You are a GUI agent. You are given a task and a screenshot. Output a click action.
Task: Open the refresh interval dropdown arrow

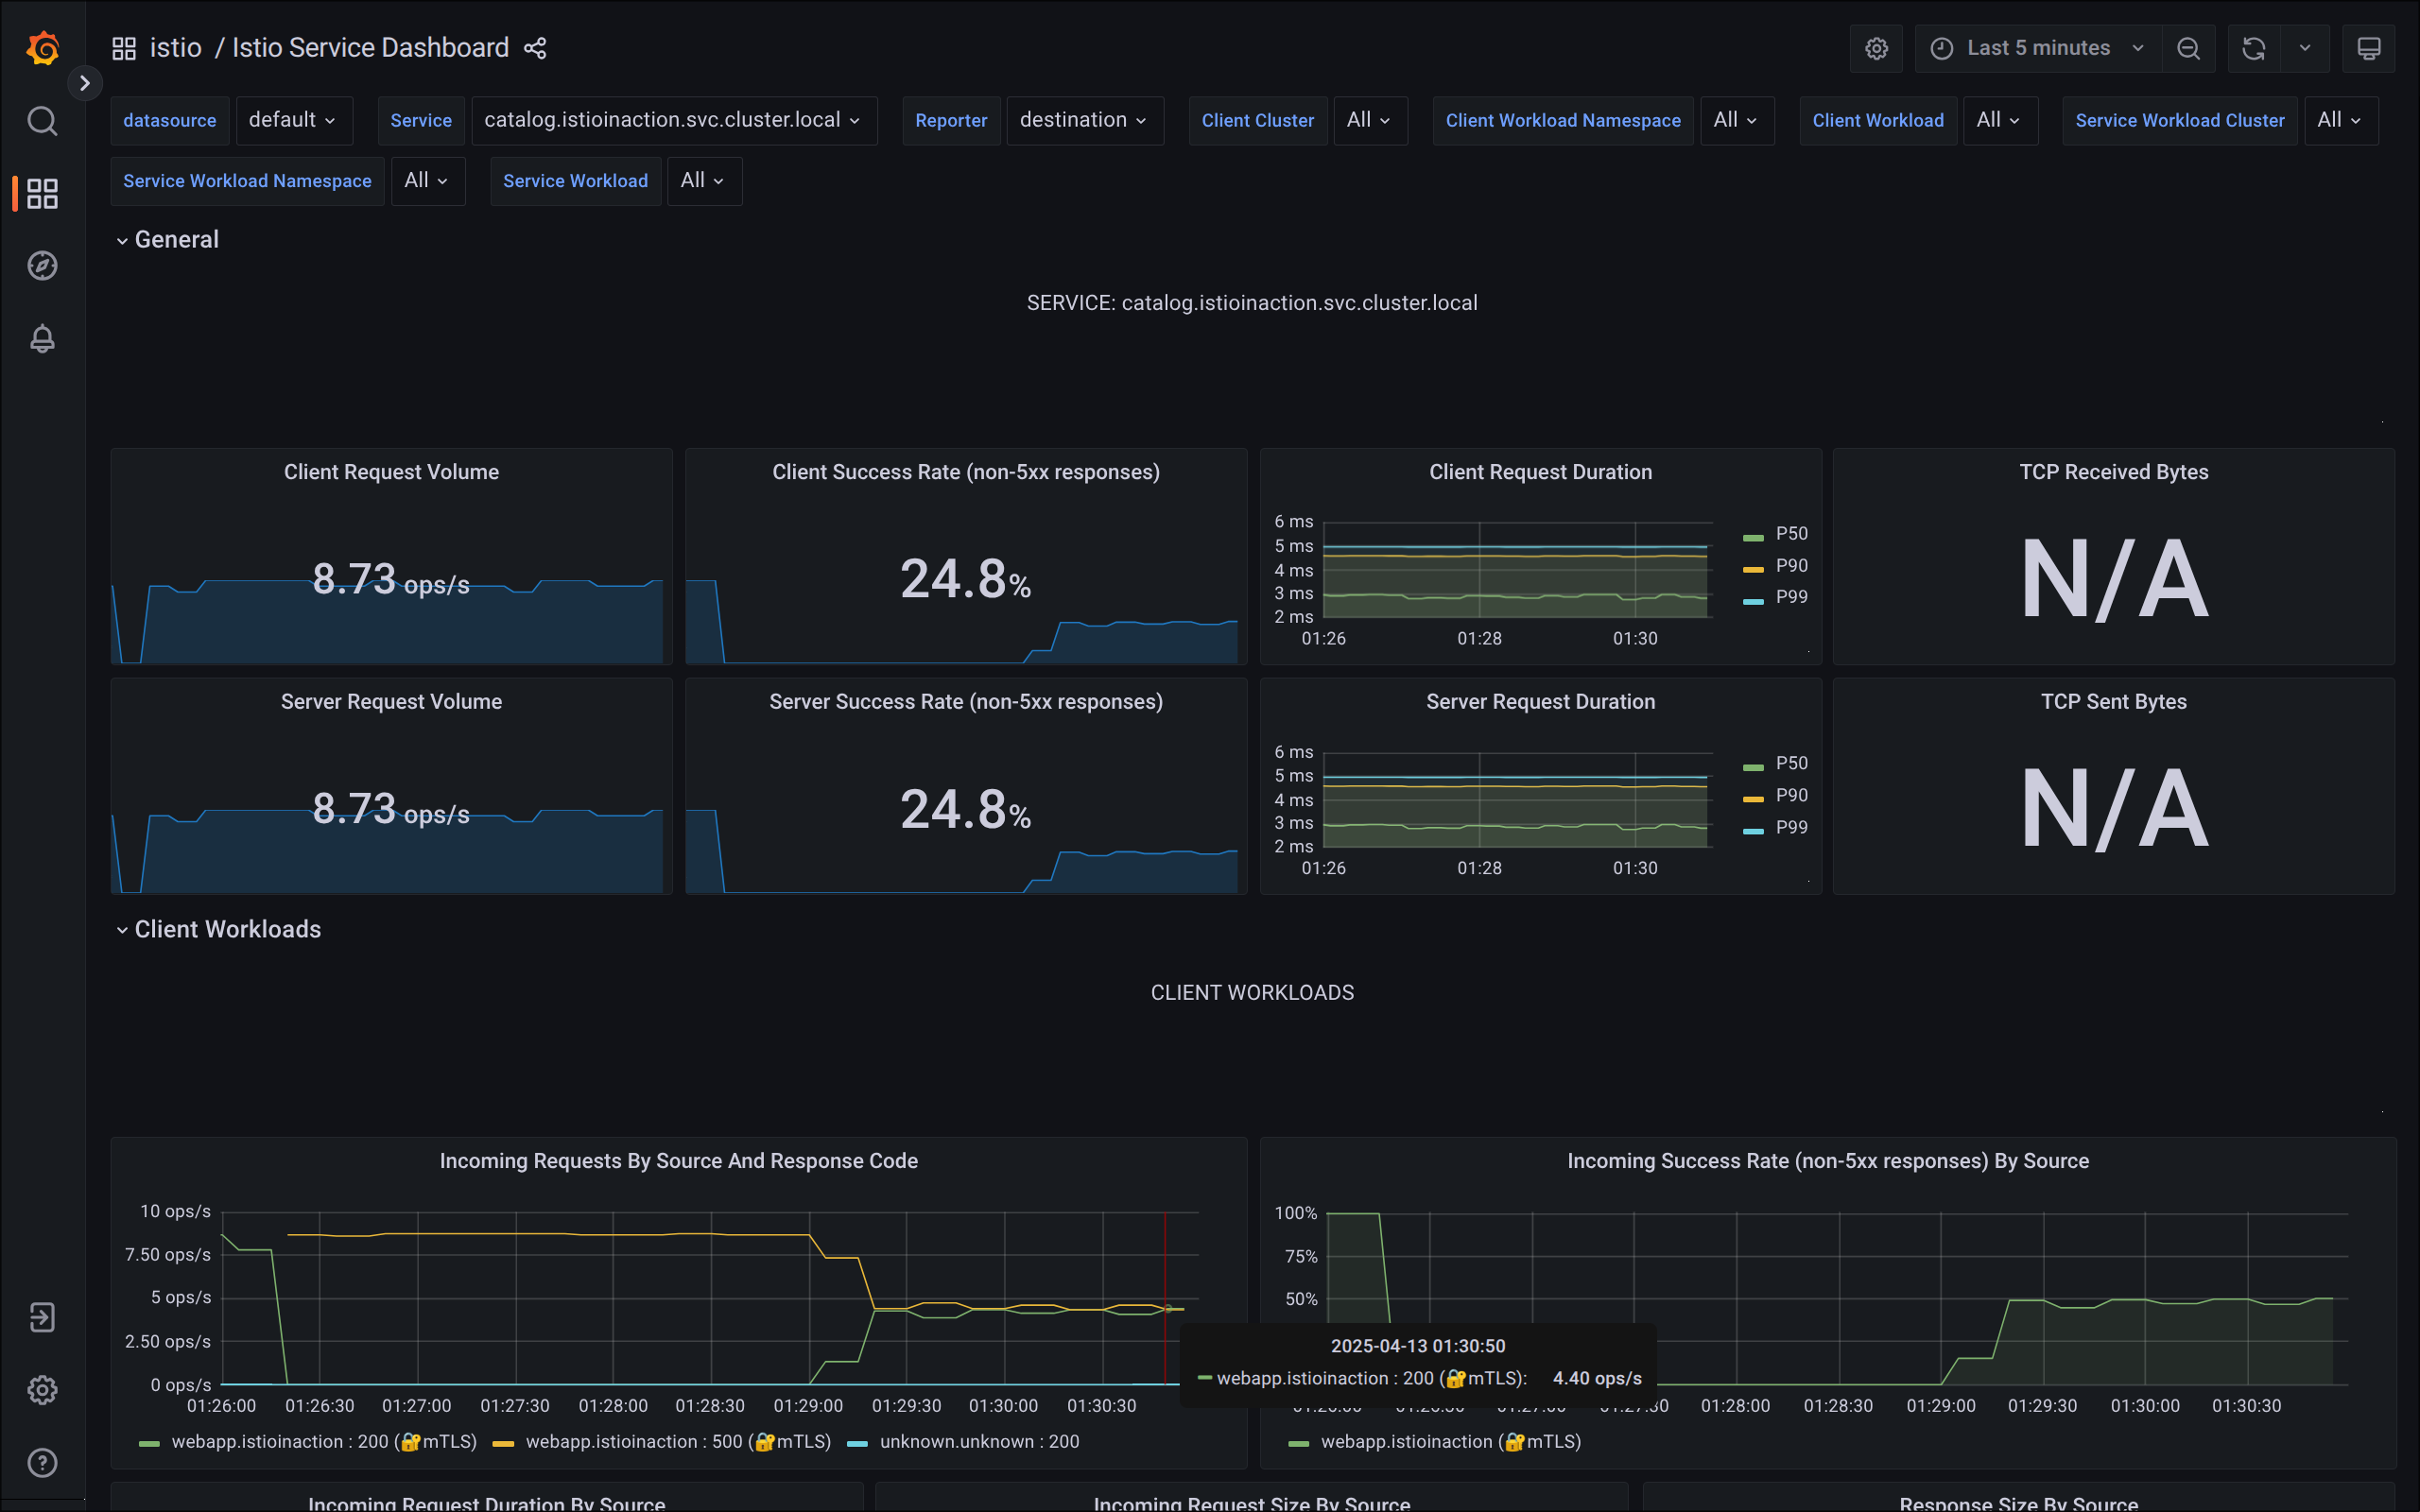[x=2305, y=48]
